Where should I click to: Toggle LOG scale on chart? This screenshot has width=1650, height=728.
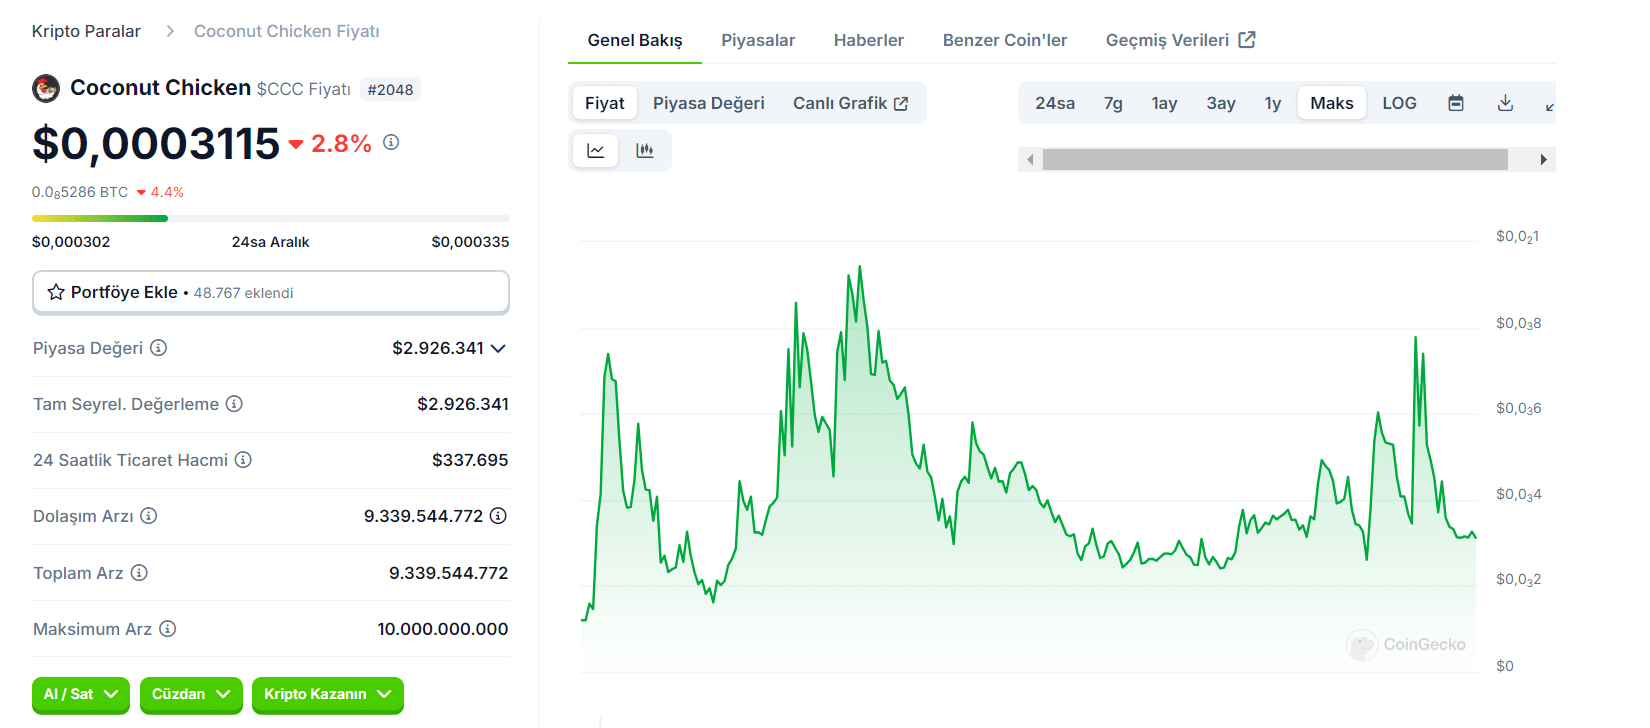pos(1400,103)
